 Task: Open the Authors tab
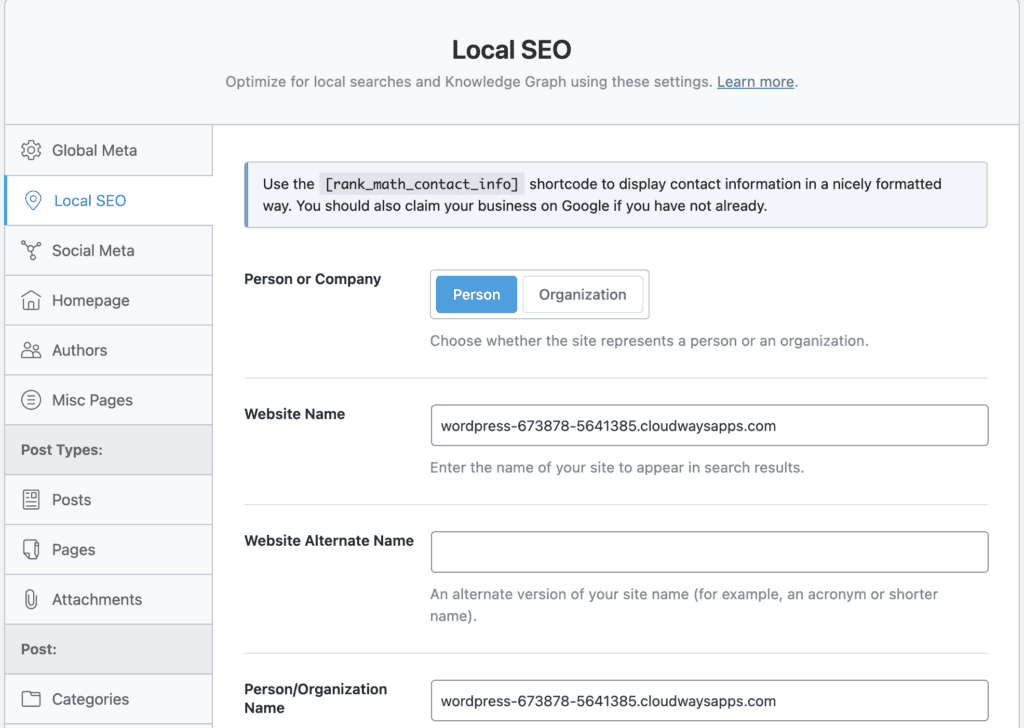pyautogui.click(x=108, y=350)
